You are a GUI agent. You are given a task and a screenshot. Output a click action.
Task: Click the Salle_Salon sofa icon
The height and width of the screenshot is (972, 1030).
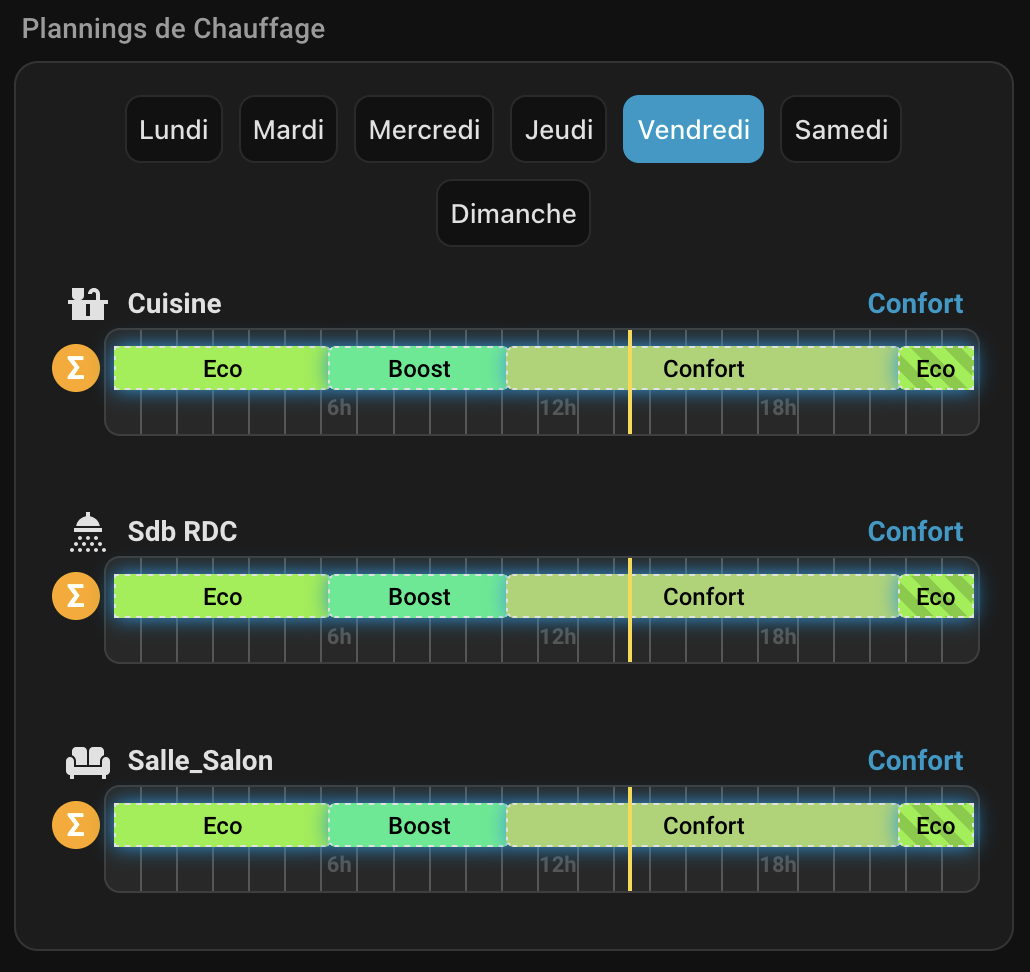click(x=88, y=761)
